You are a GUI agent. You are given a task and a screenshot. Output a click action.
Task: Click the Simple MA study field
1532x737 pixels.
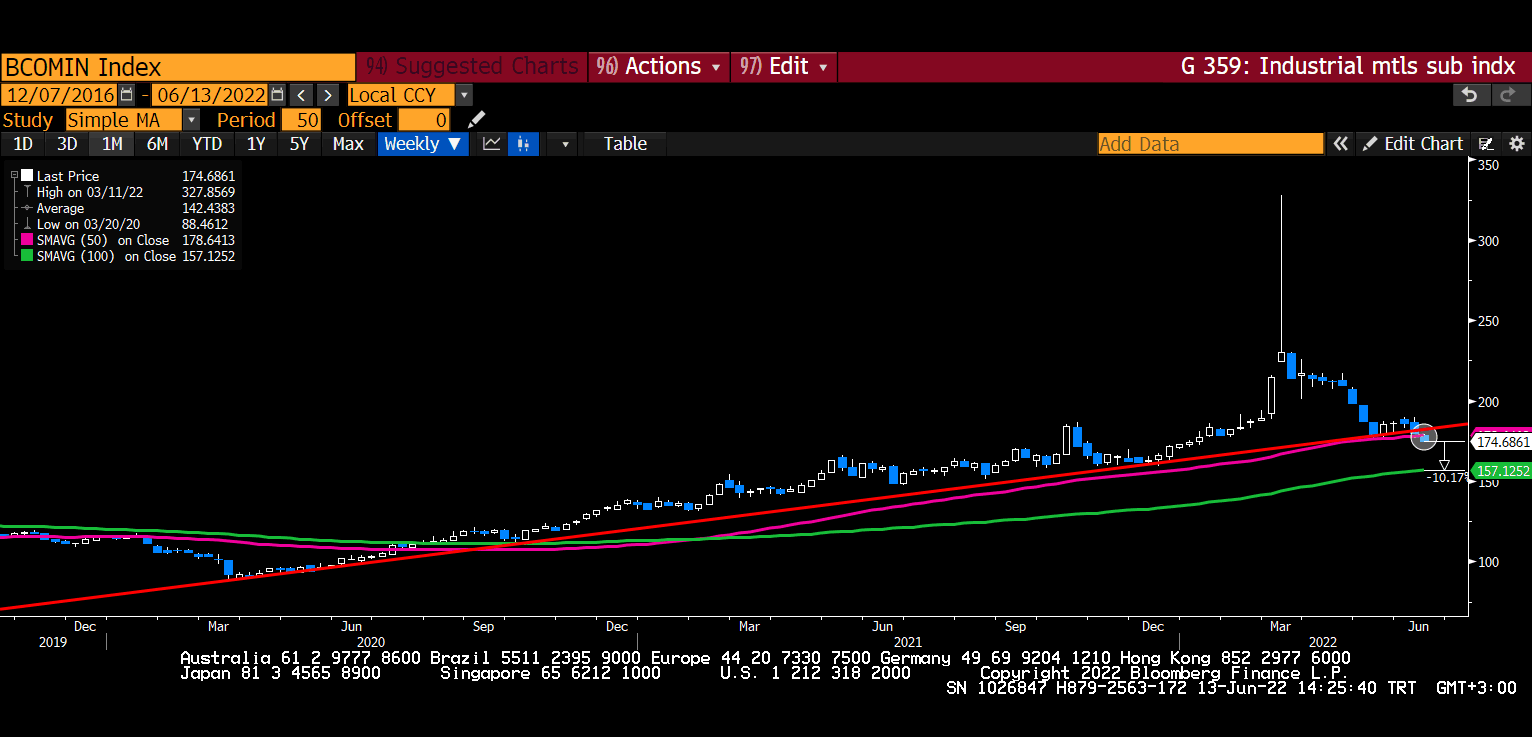124,120
